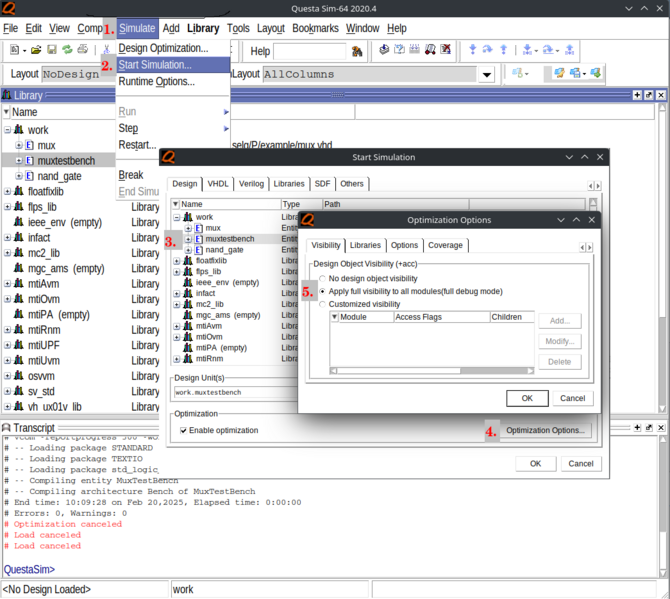This screenshot has width=670, height=599.
Task: Choose Start Simulation... from Simulate menu
Action: point(173,65)
